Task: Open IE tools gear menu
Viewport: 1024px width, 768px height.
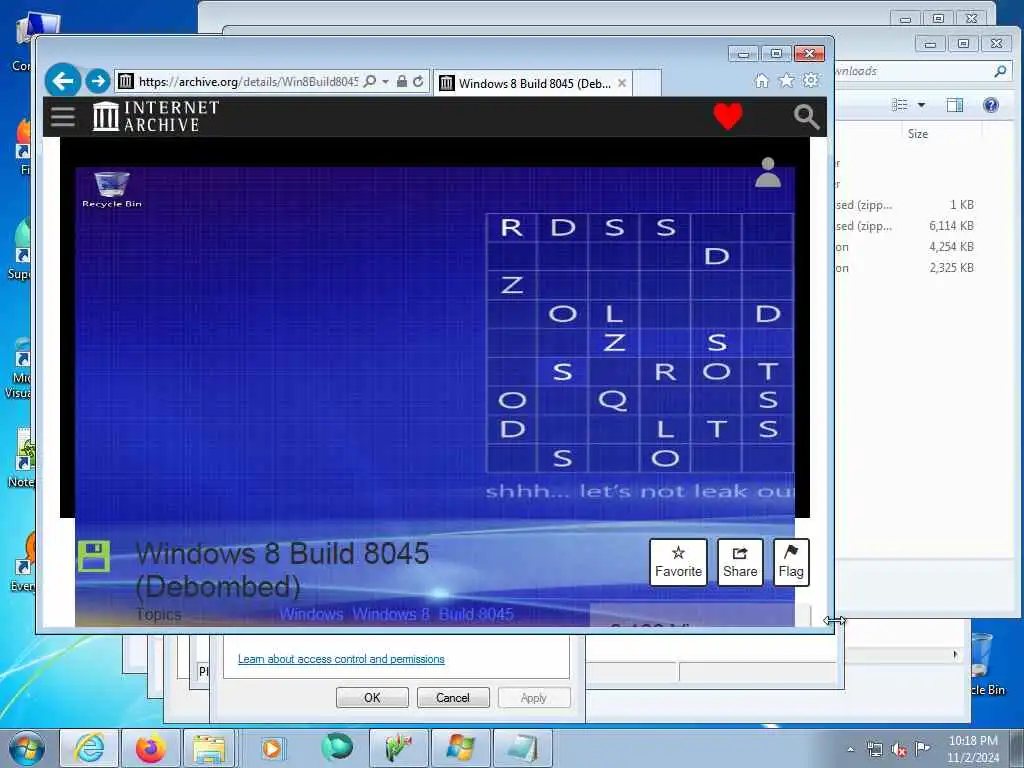Action: point(810,80)
